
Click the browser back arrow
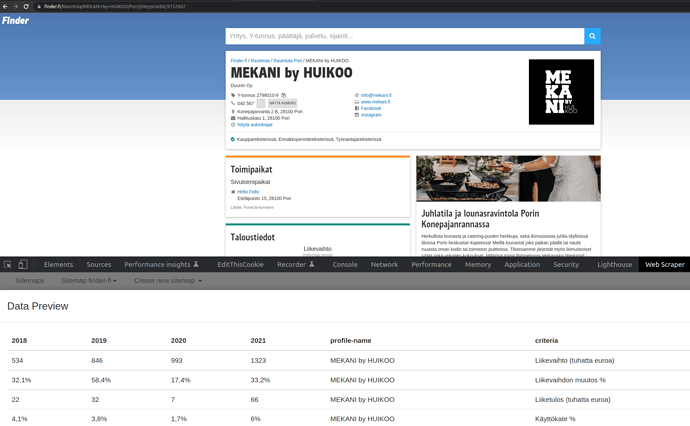coord(5,7)
